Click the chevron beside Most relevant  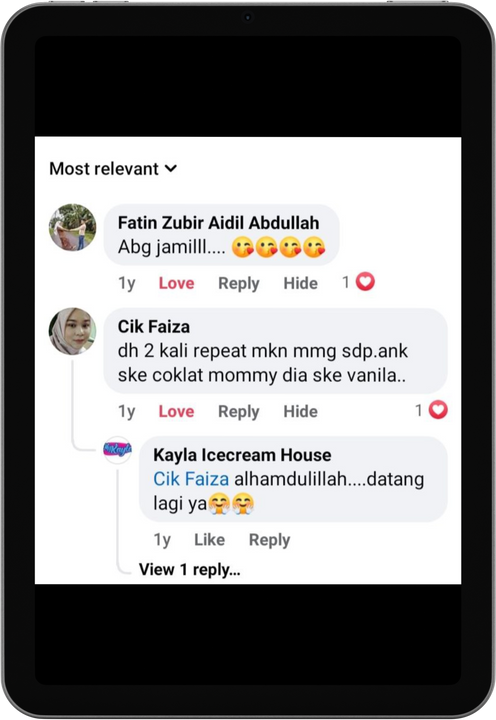[171, 169]
